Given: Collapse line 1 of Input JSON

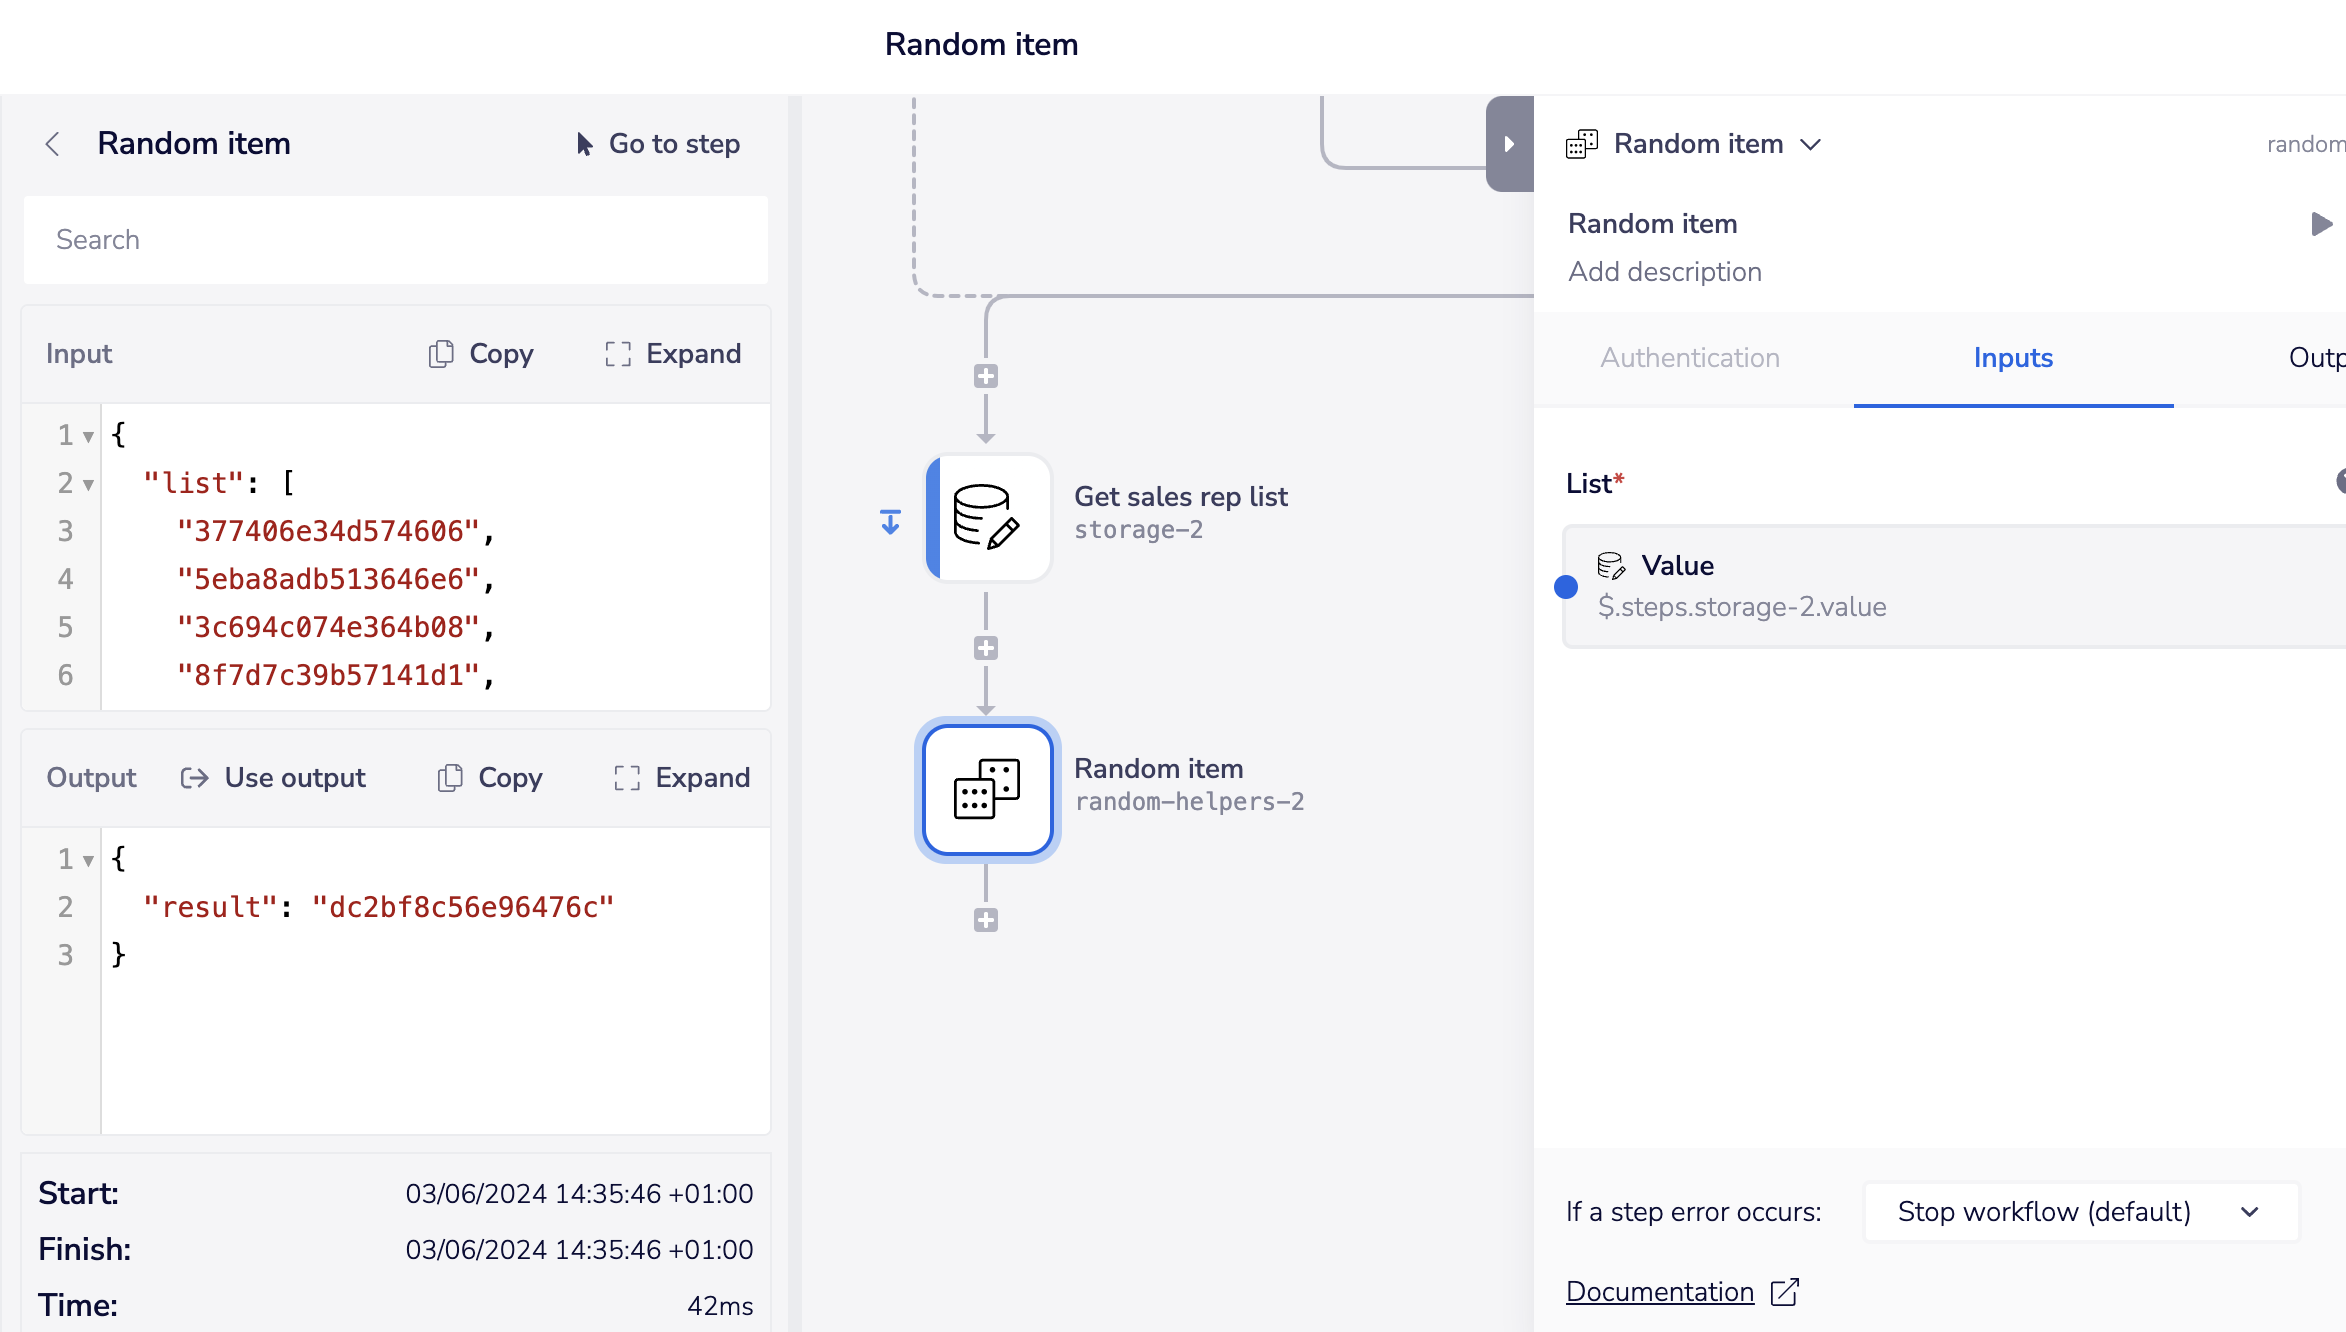Looking at the screenshot, I should (88, 437).
